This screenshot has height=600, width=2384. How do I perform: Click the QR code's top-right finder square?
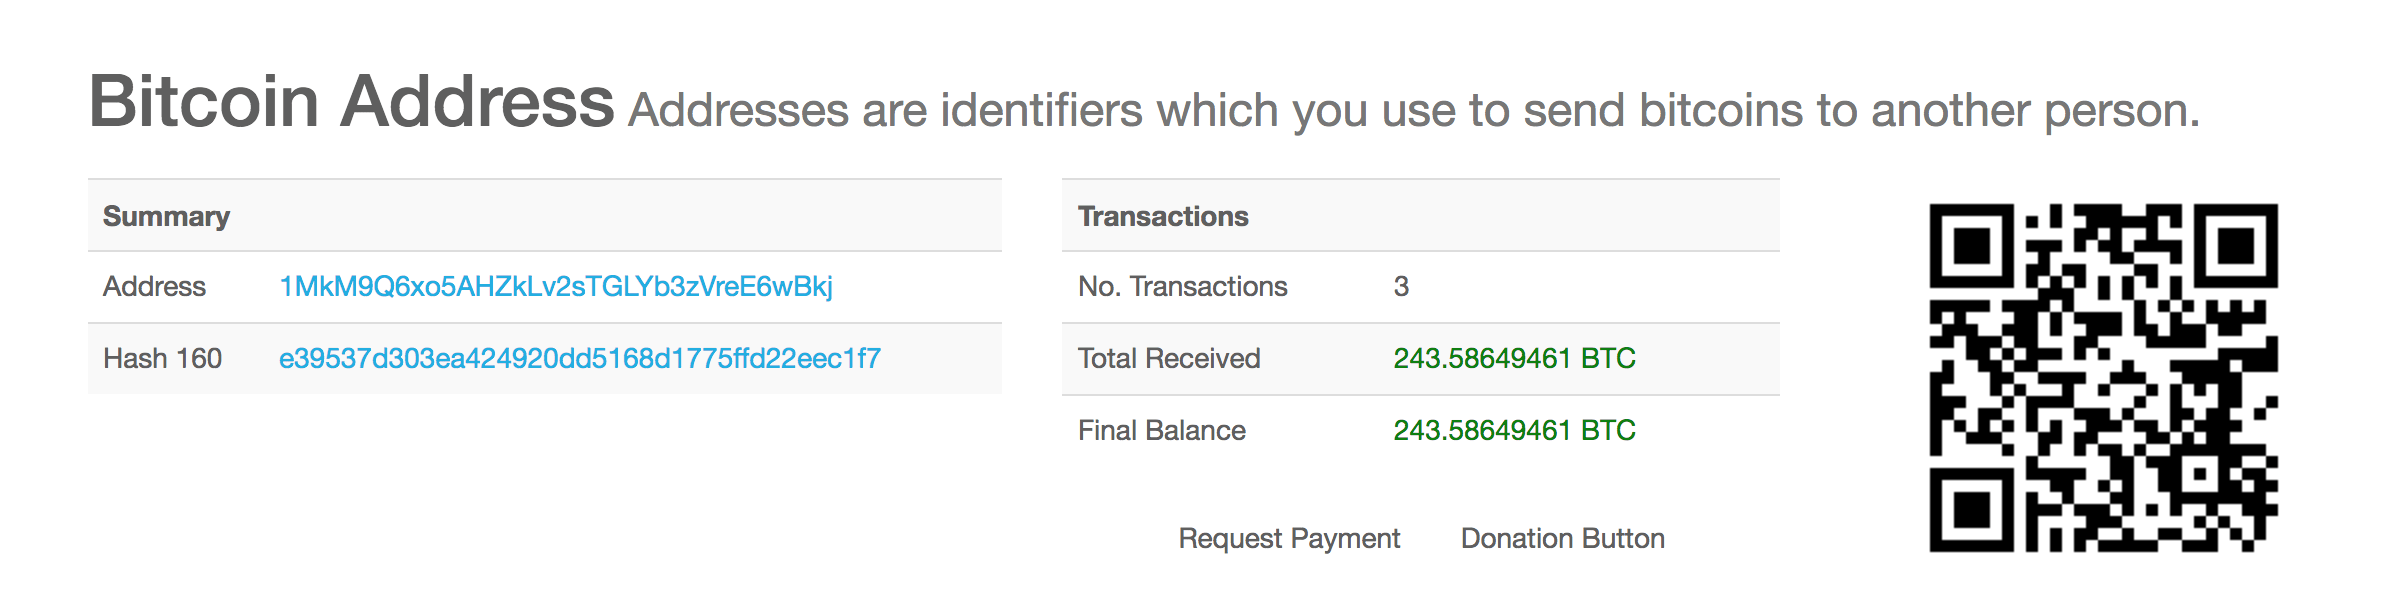tap(2236, 245)
